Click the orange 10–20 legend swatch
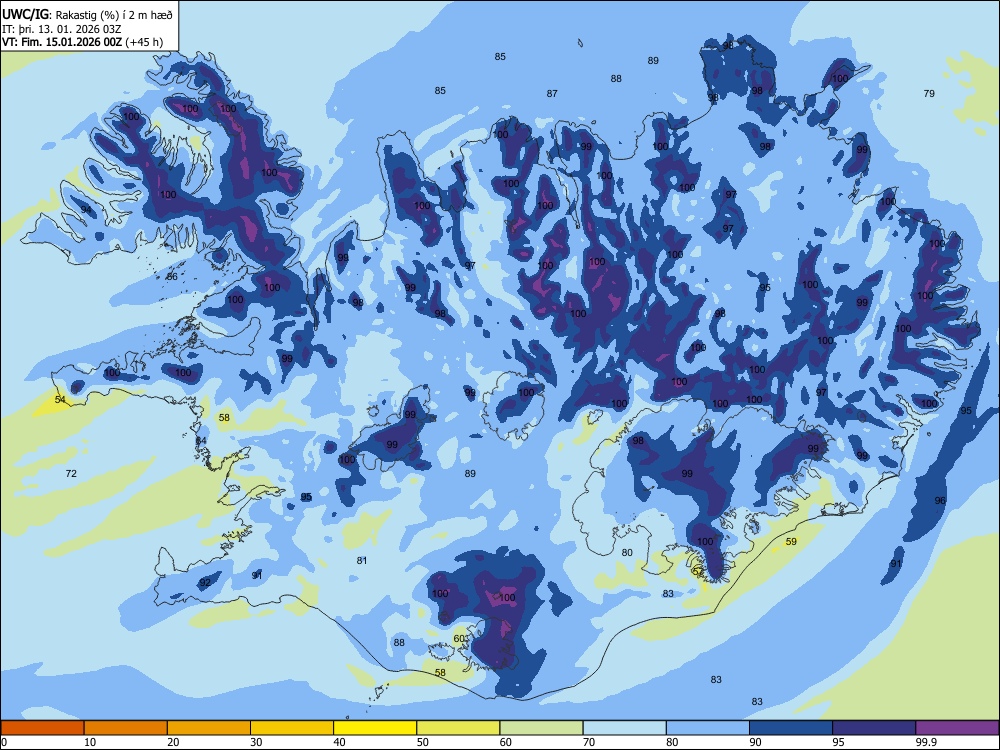Screen dimensions: 1000x750 pos(126,728)
